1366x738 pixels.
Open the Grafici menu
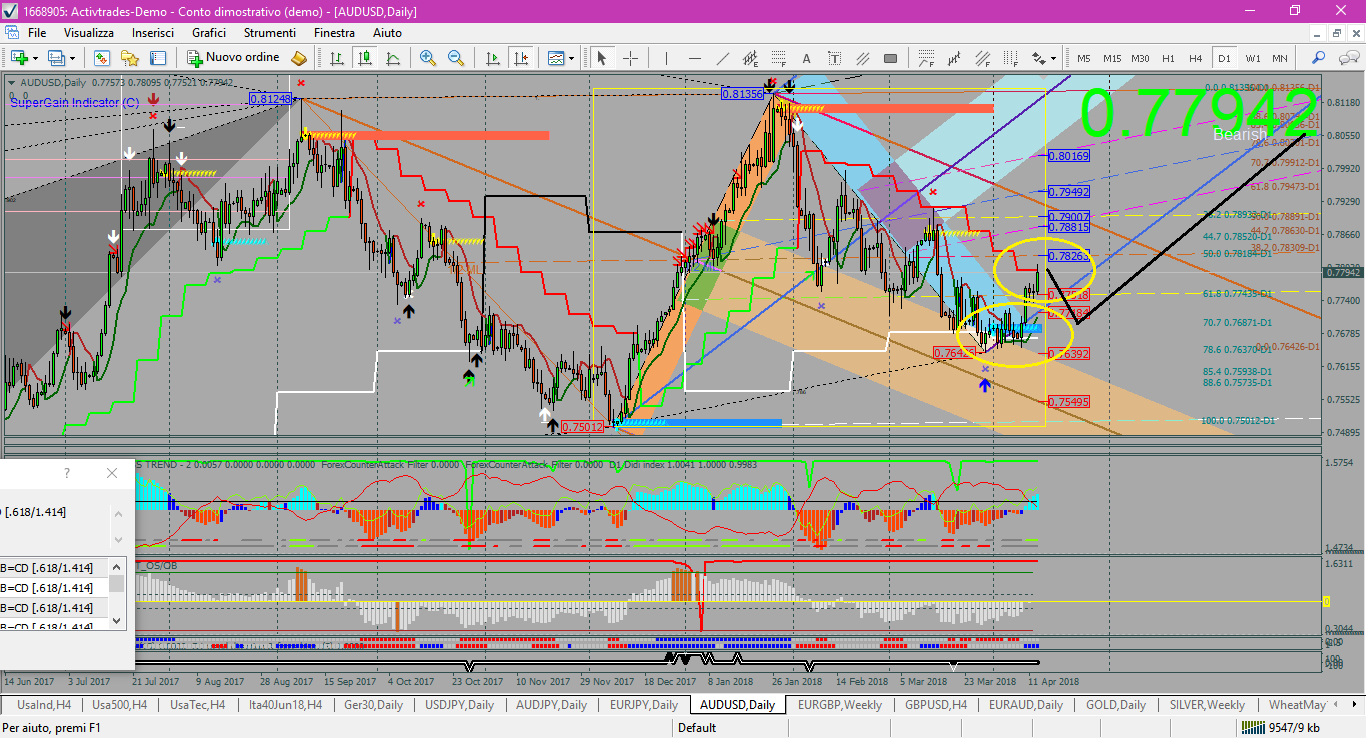pos(209,33)
